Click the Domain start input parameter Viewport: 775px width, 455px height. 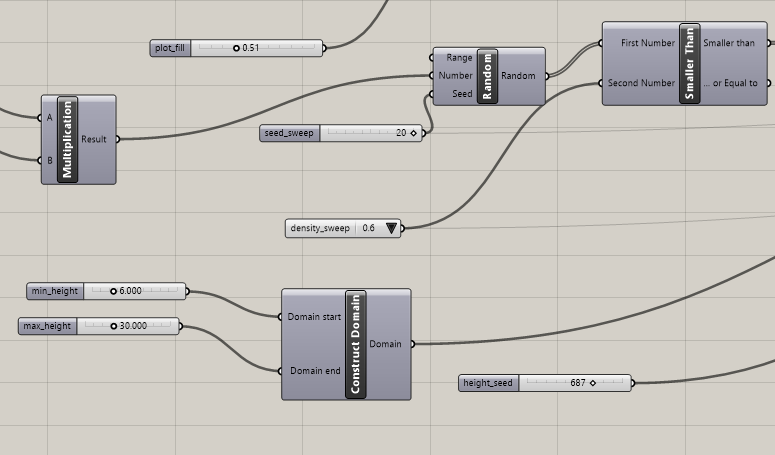pyautogui.click(x=314, y=317)
